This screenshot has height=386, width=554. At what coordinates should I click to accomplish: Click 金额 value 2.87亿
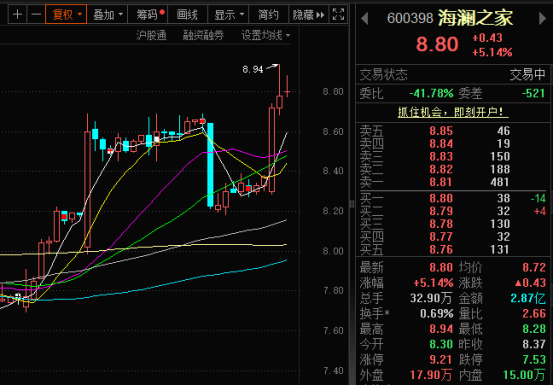(x=528, y=298)
